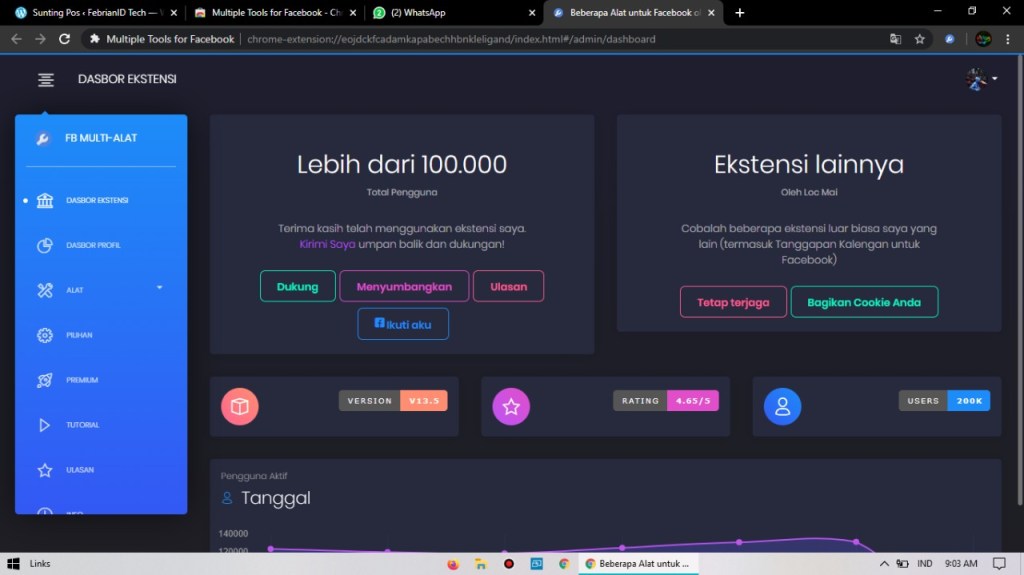
Task: Click the blue users circle icon
Action: [x=782, y=406]
